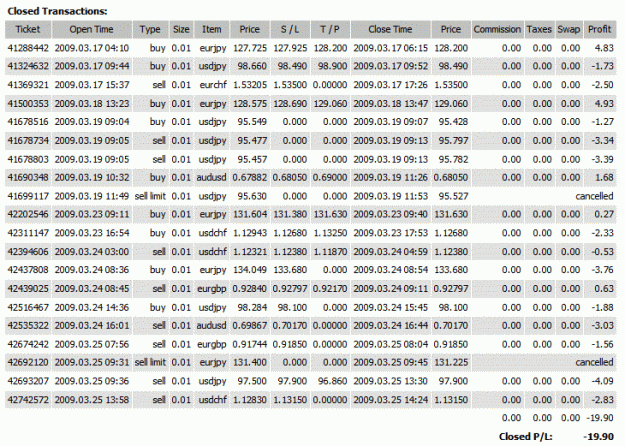Image resolution: width=625 pixels, height=446 pixels.
Task: Click open price 0.91744
Action: point(250,344)
